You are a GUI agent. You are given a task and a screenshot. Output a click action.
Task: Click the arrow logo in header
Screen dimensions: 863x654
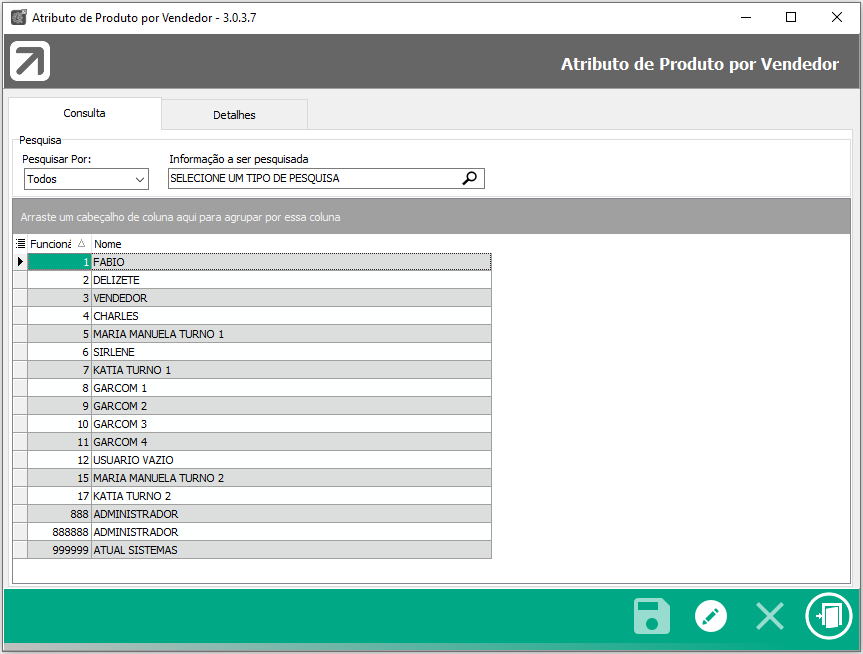[30, 62]
